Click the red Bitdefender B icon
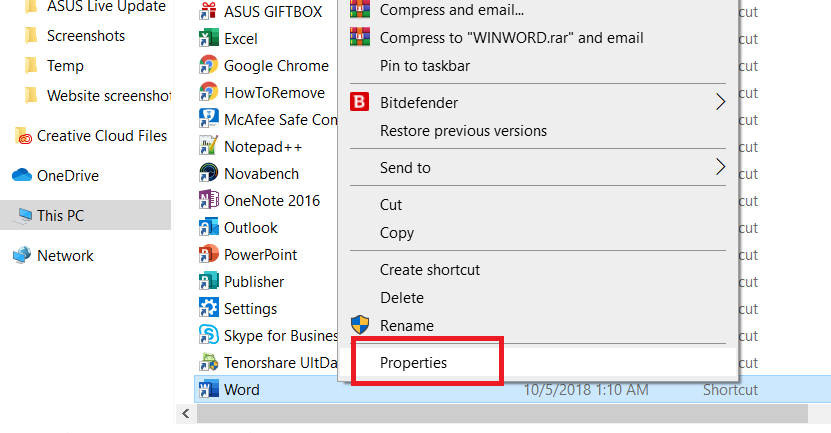 [x=359, y=102]
